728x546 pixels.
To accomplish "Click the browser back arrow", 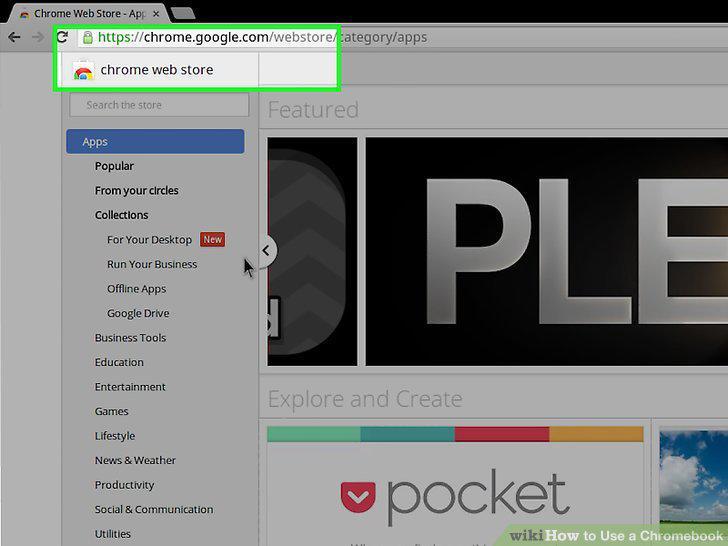I will tap(14, 37).
